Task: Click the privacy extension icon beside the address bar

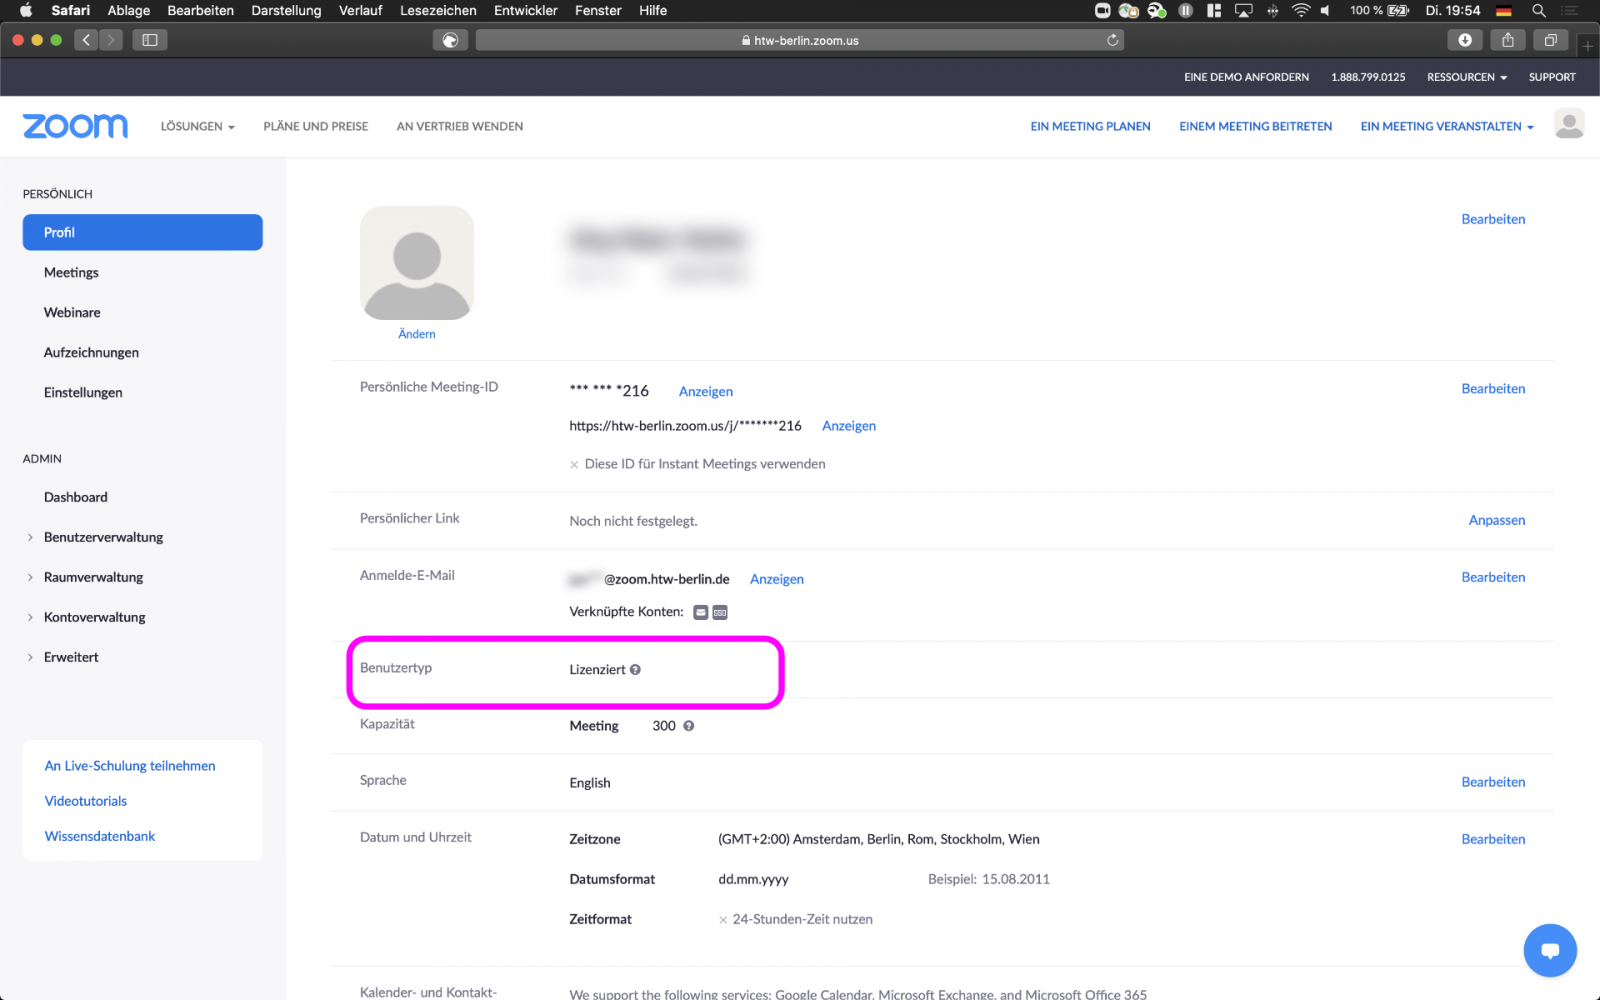Action: click(x=450, y=40)
